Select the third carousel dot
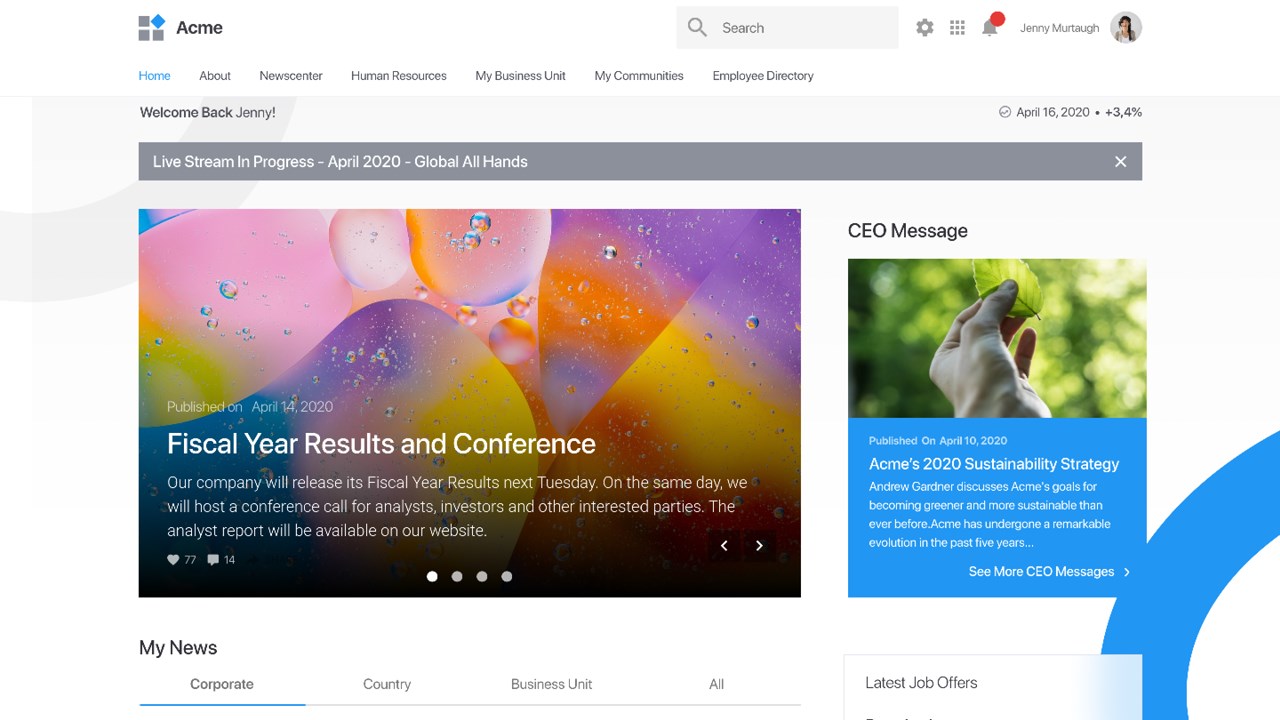The width and height of the screenshot is (1280, 720). [x=482, y=576]
